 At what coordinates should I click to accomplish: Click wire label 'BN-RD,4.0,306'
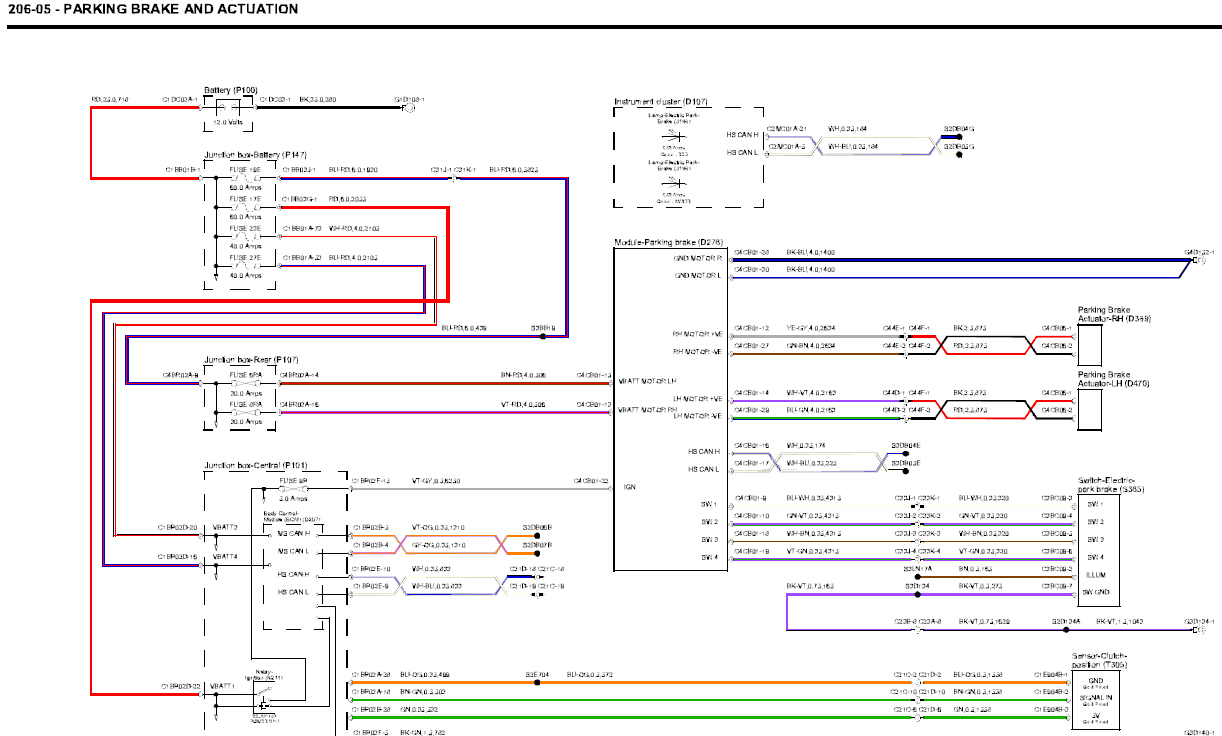pyautogui.click(x=524, y=375)
